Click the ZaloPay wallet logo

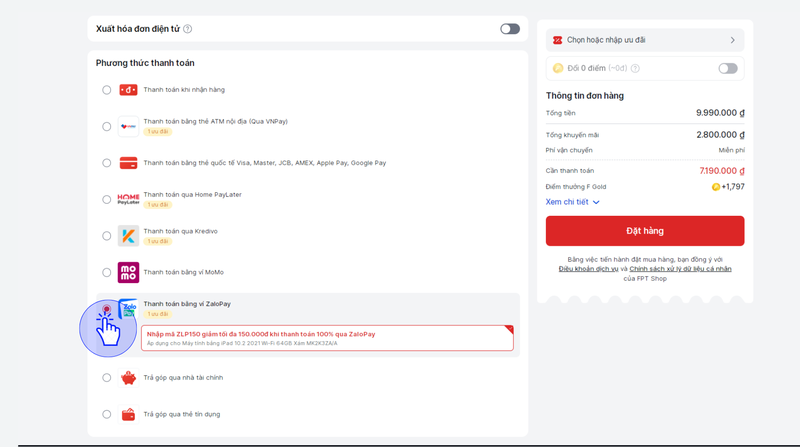(129, 309)
